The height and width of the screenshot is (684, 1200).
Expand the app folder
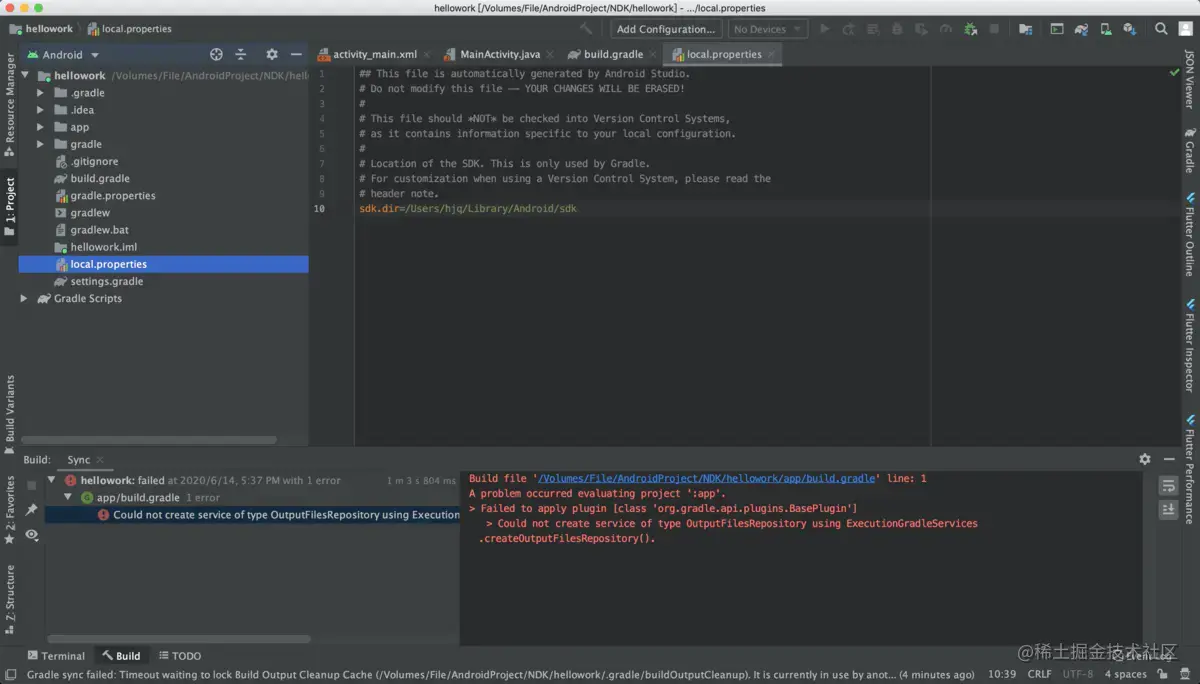(x=41, y=127)
